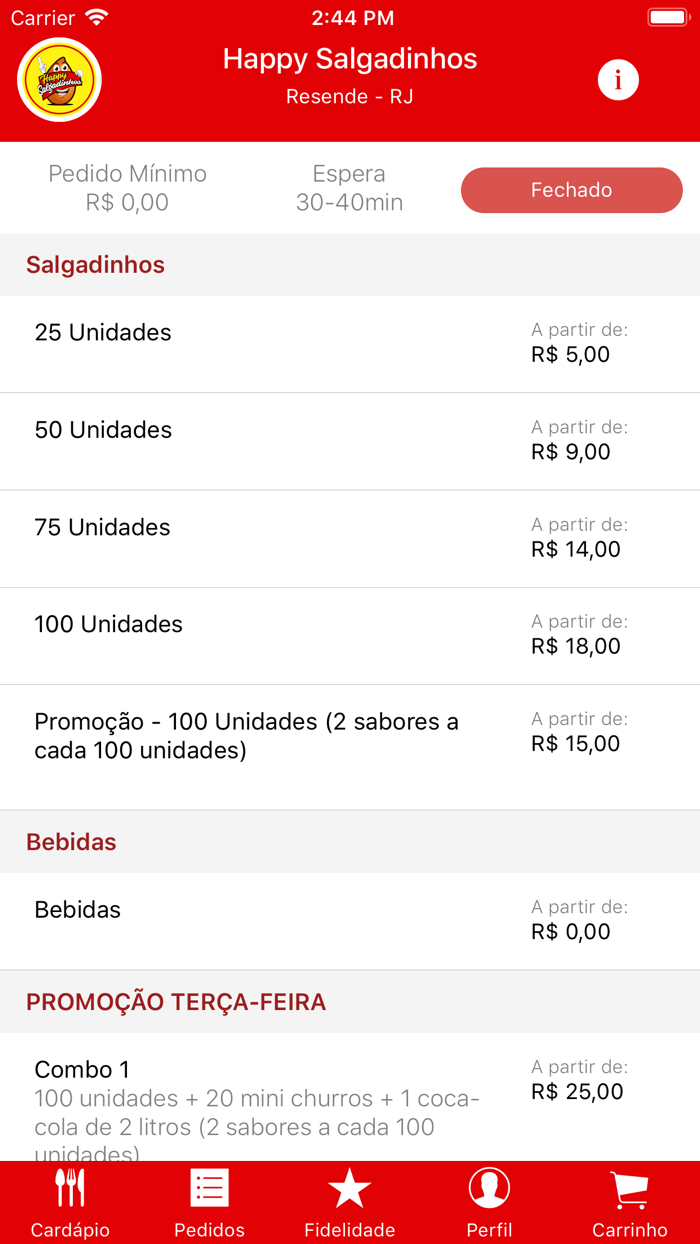Tap the restaurant info icon
This screenshot has height=1244, width=700.
tap(618, 80)
